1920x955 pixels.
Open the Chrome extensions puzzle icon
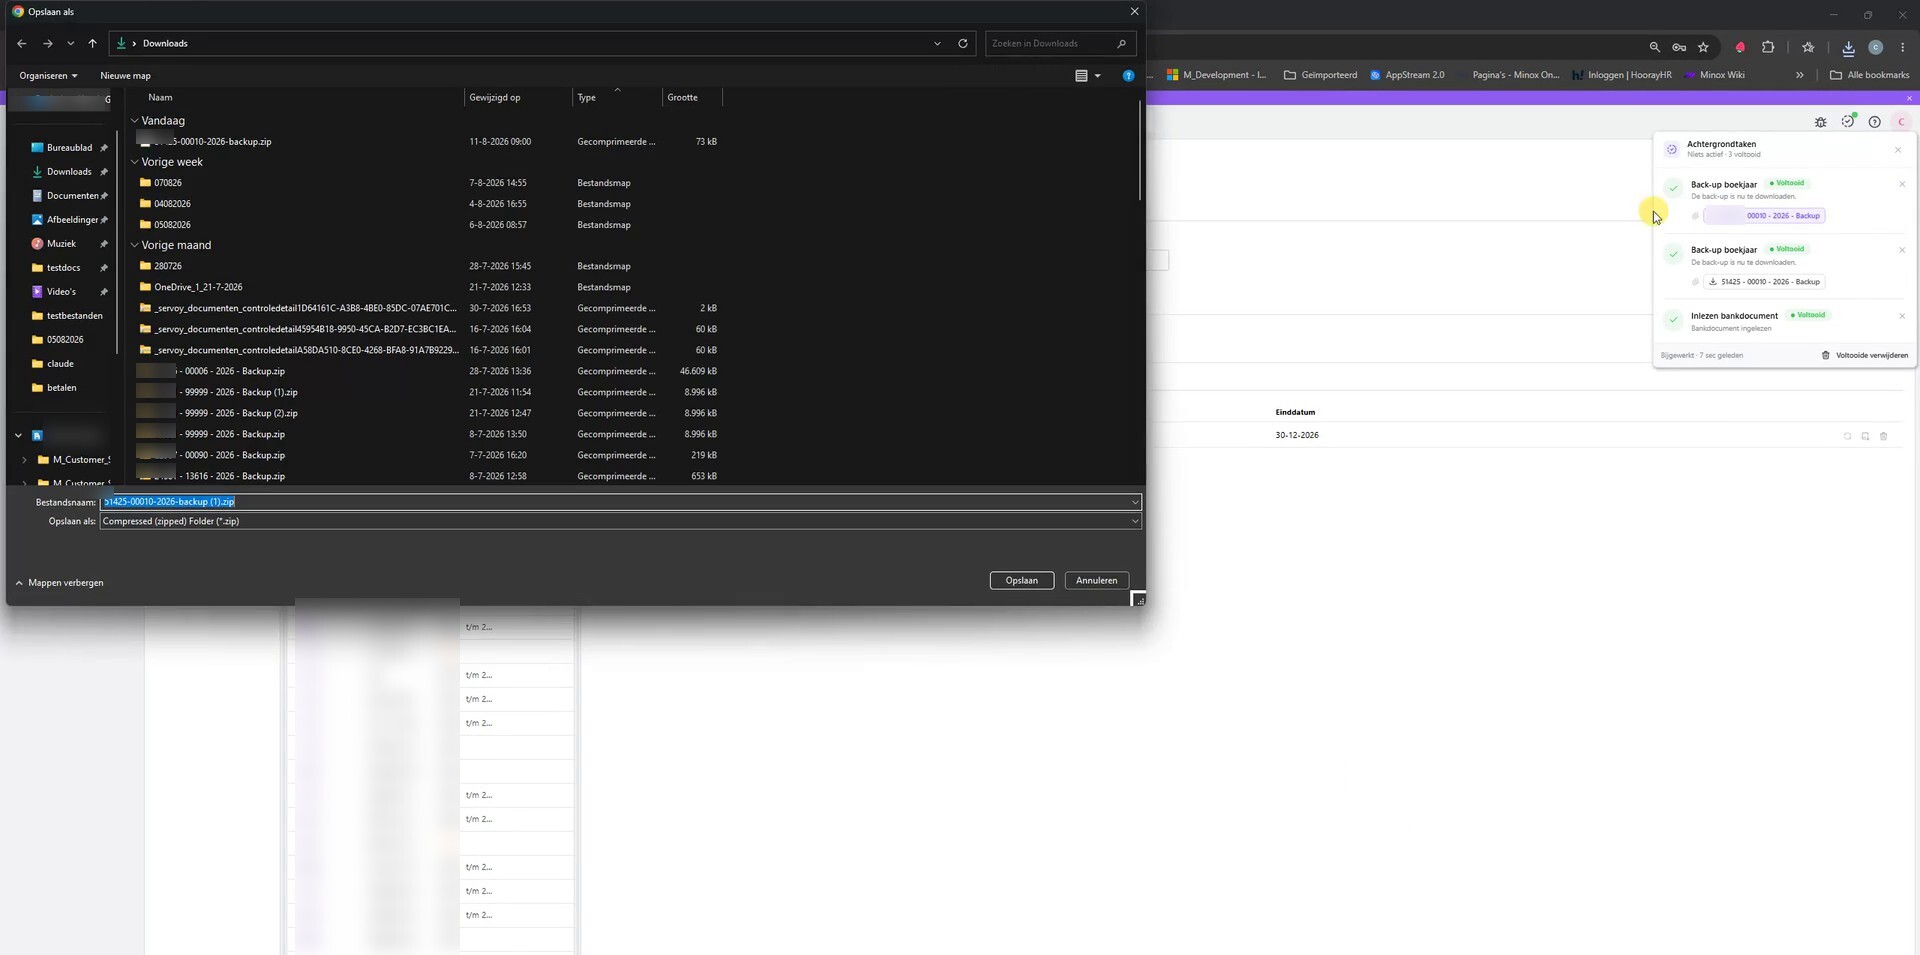click(x=1768, y=47)
